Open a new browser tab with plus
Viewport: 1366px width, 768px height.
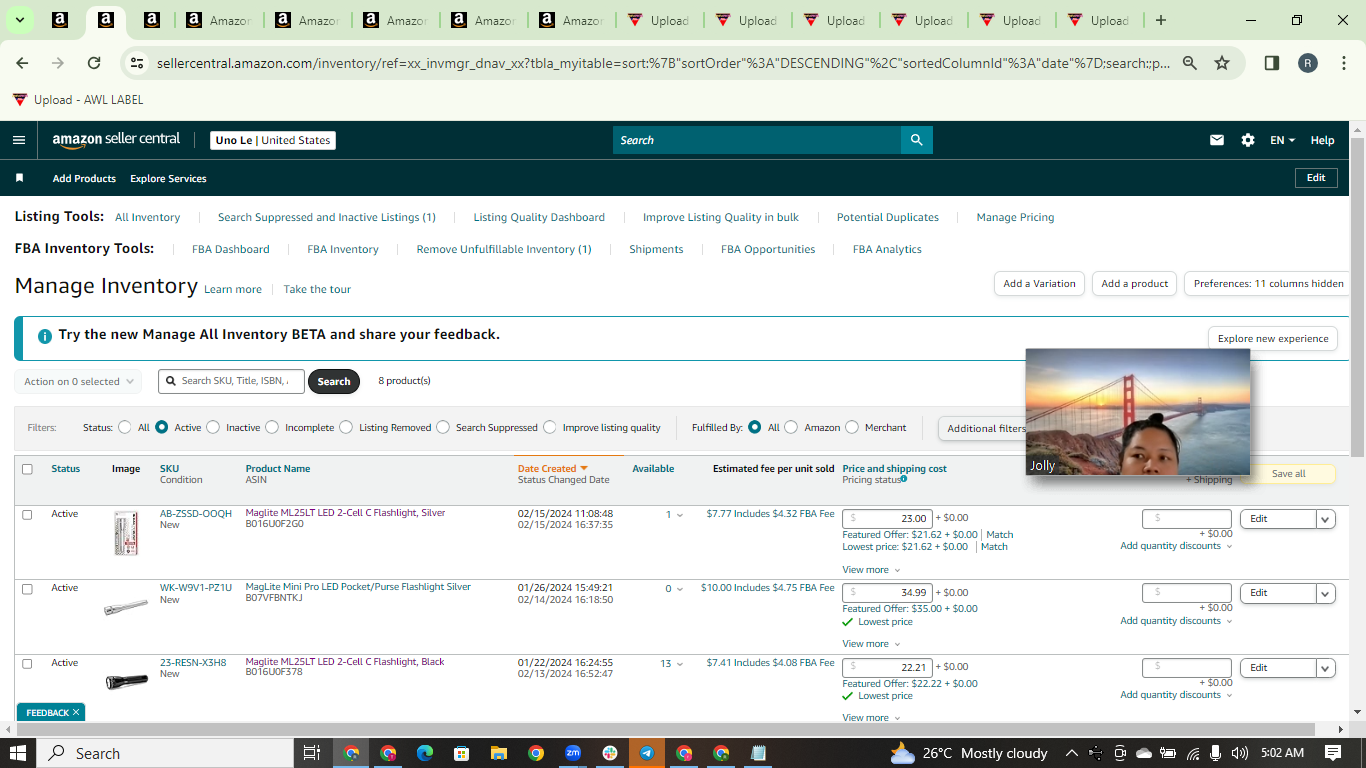coord(1160,20)
